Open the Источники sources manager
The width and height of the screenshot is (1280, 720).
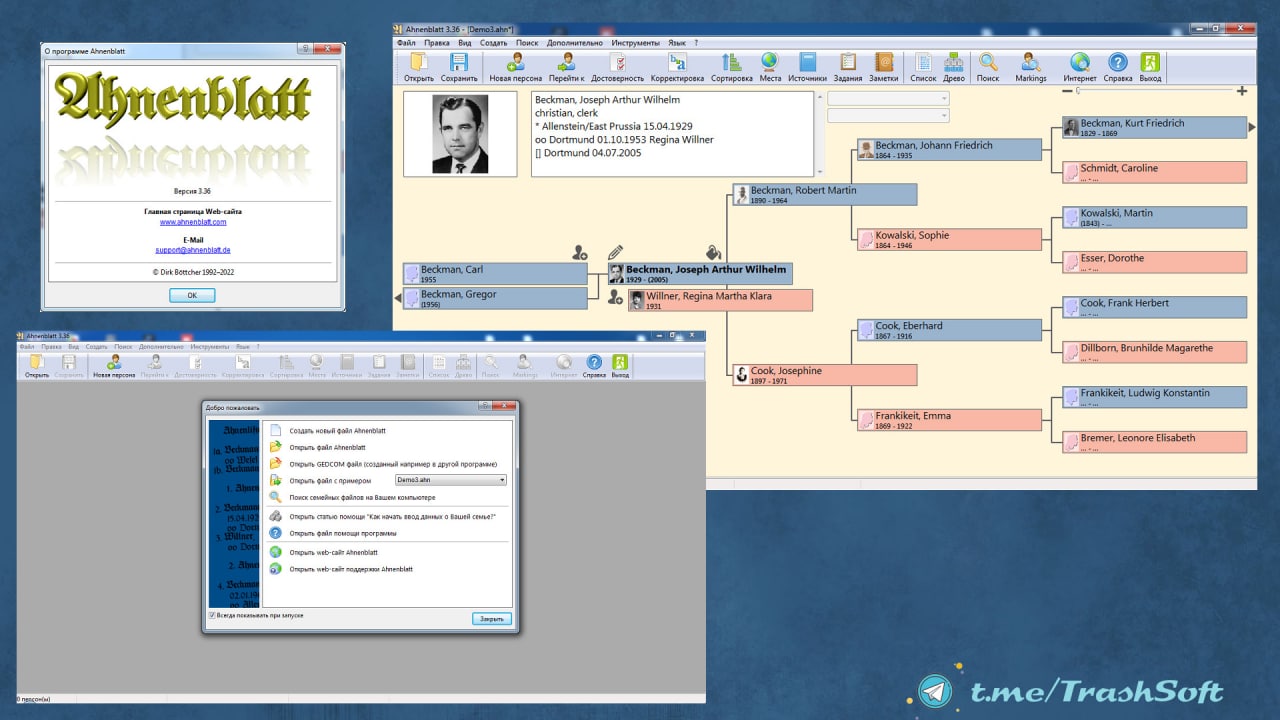807,67
